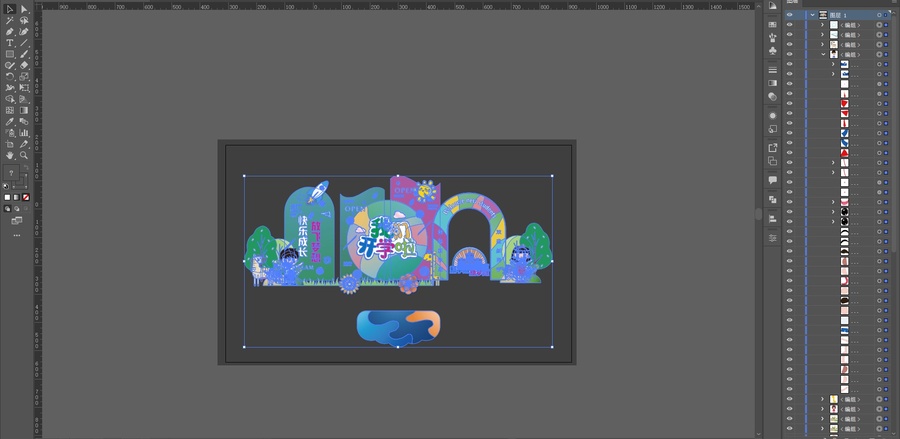
Task: Open the Stroke panel from dock
Action: pos(773,70)
